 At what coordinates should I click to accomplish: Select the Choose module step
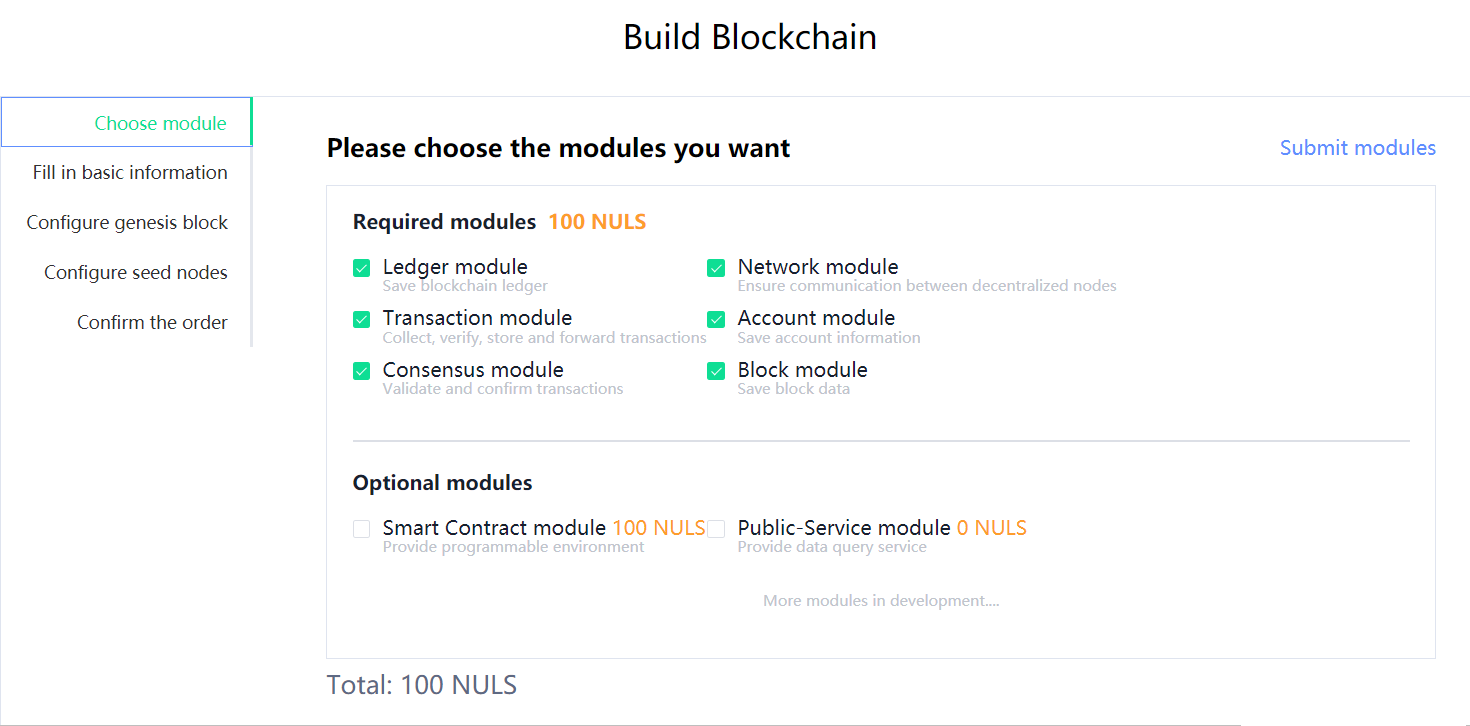pos(126,123)
